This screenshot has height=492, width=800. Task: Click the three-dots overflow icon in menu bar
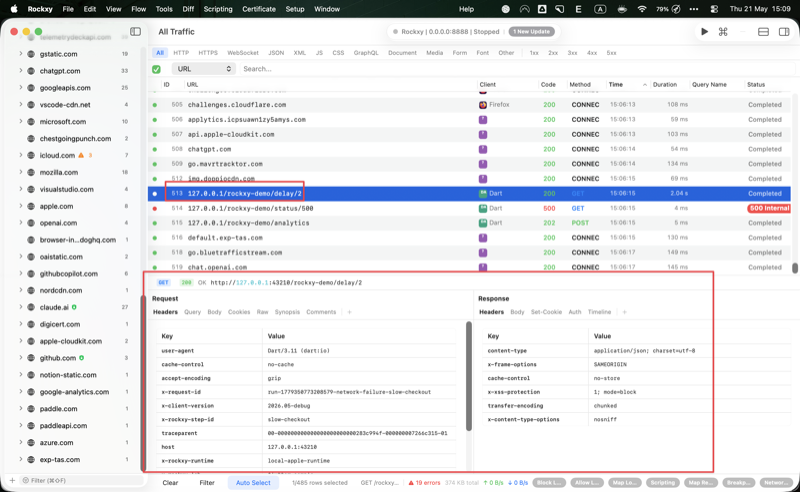pyautogui.click(x=694, y=9)
